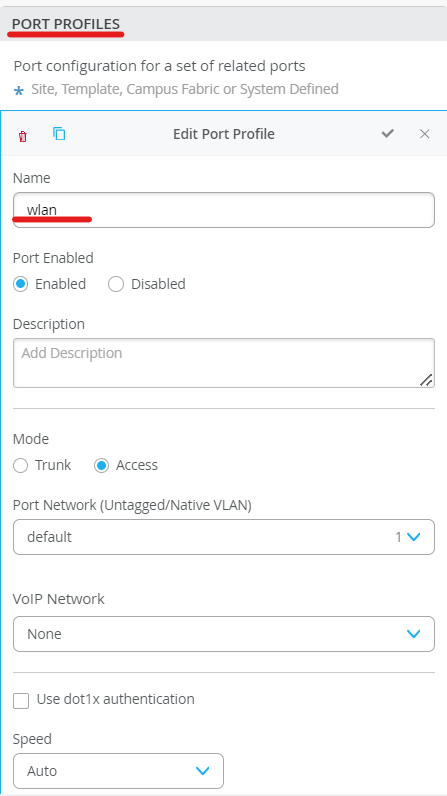Expand the VoIP Network dropdown
The image size is (447, 796).
click(x=224, y=634)
